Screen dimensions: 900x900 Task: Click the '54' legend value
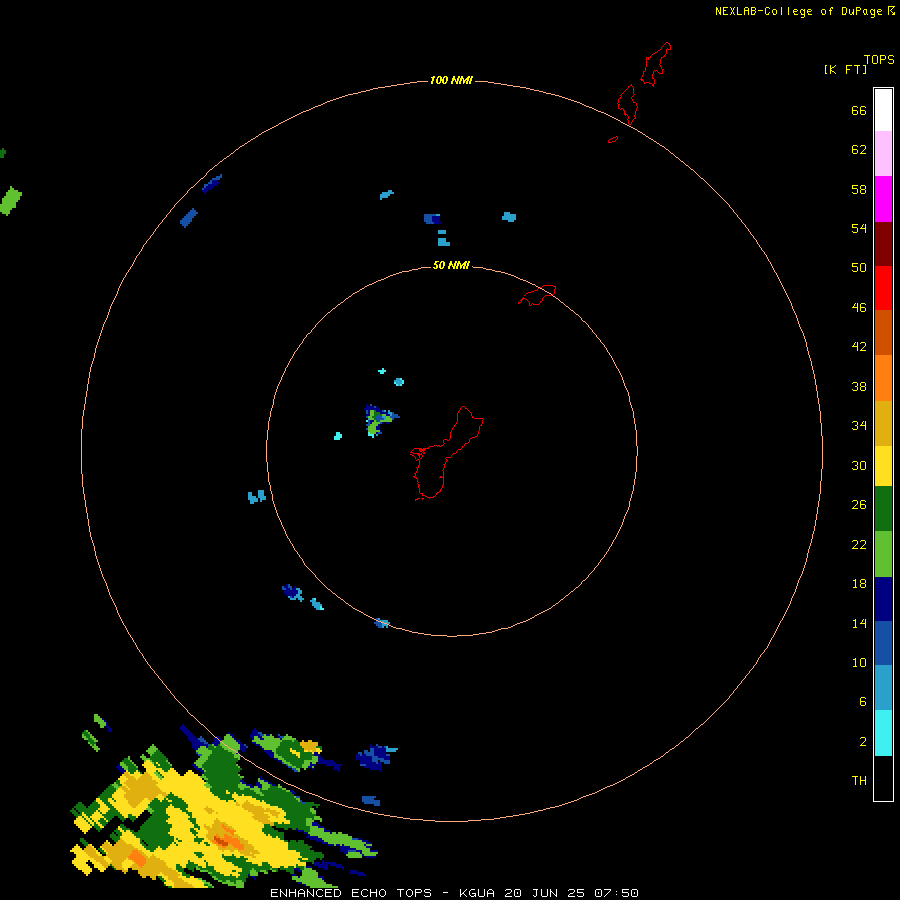[859, 228]
